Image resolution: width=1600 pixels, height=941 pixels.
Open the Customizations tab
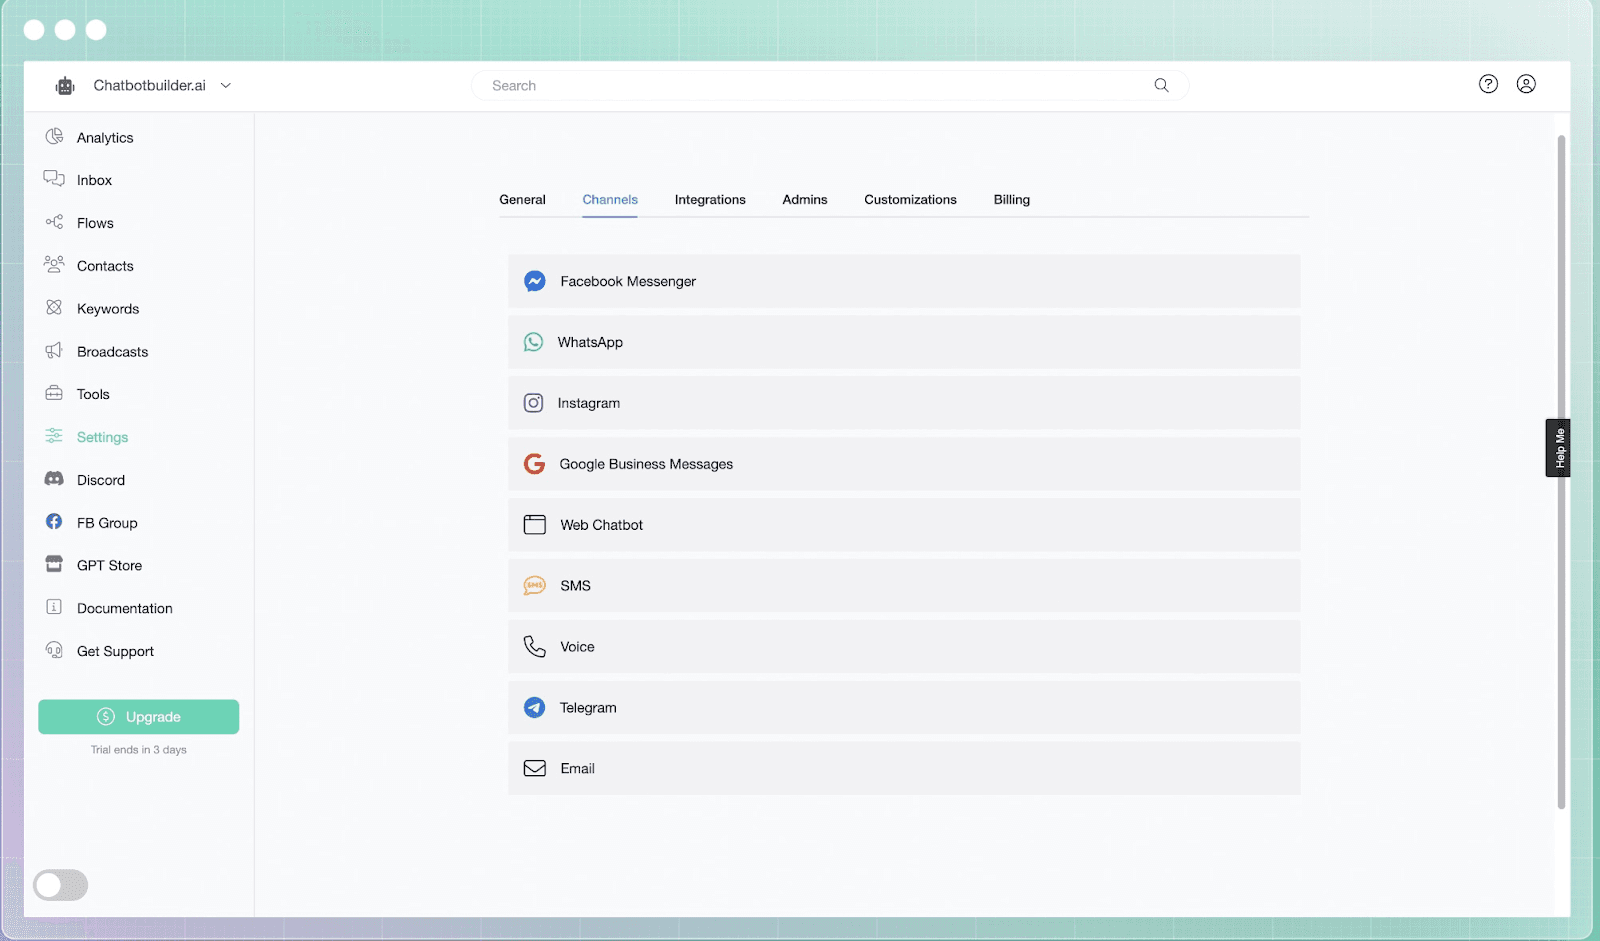pyautogui.click(x=911, y=200)
